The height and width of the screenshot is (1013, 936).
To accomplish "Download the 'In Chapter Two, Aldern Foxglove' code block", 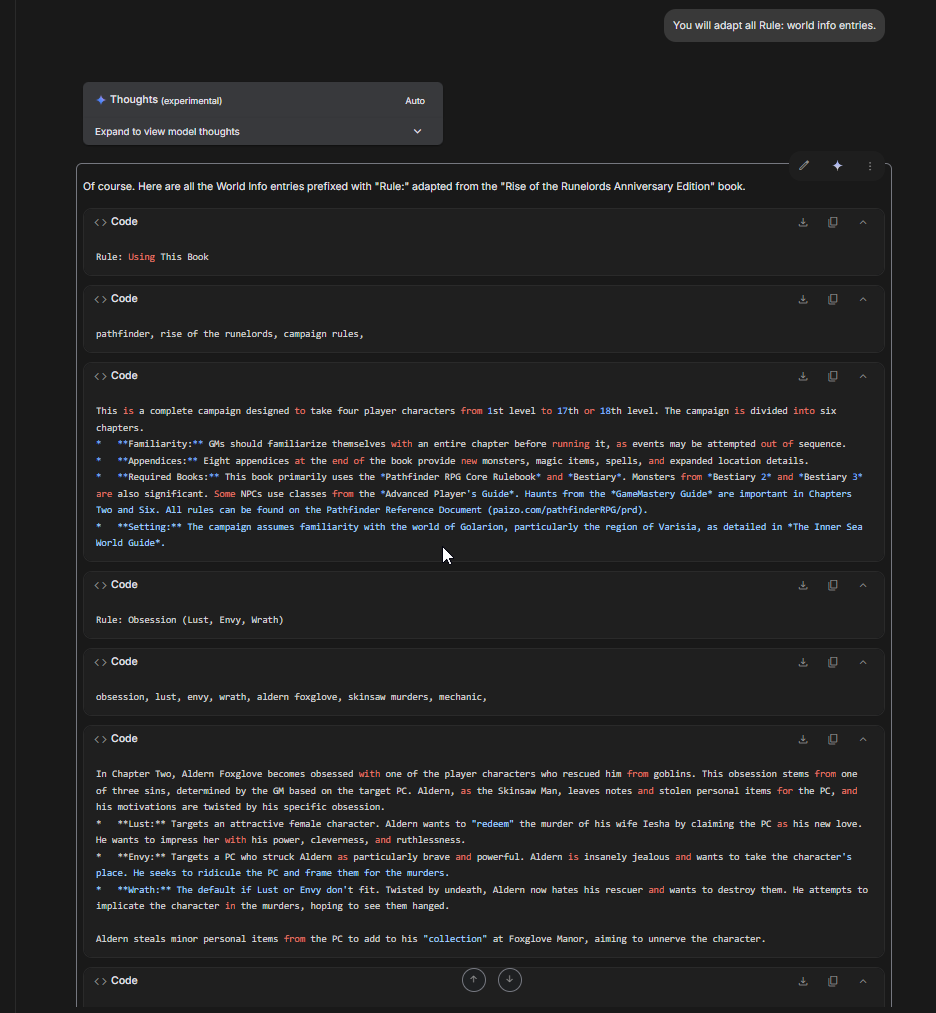I will (803, 739).
